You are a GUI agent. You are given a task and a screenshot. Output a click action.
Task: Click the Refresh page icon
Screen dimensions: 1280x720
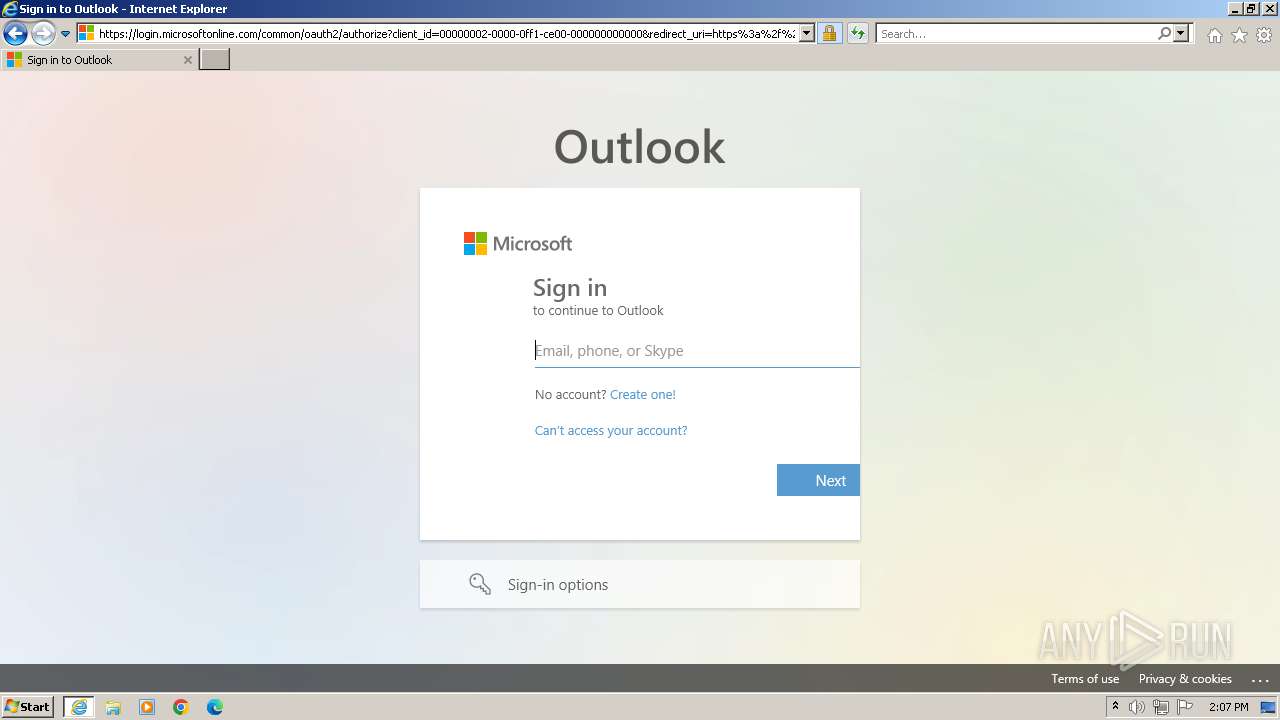[858, 34]
